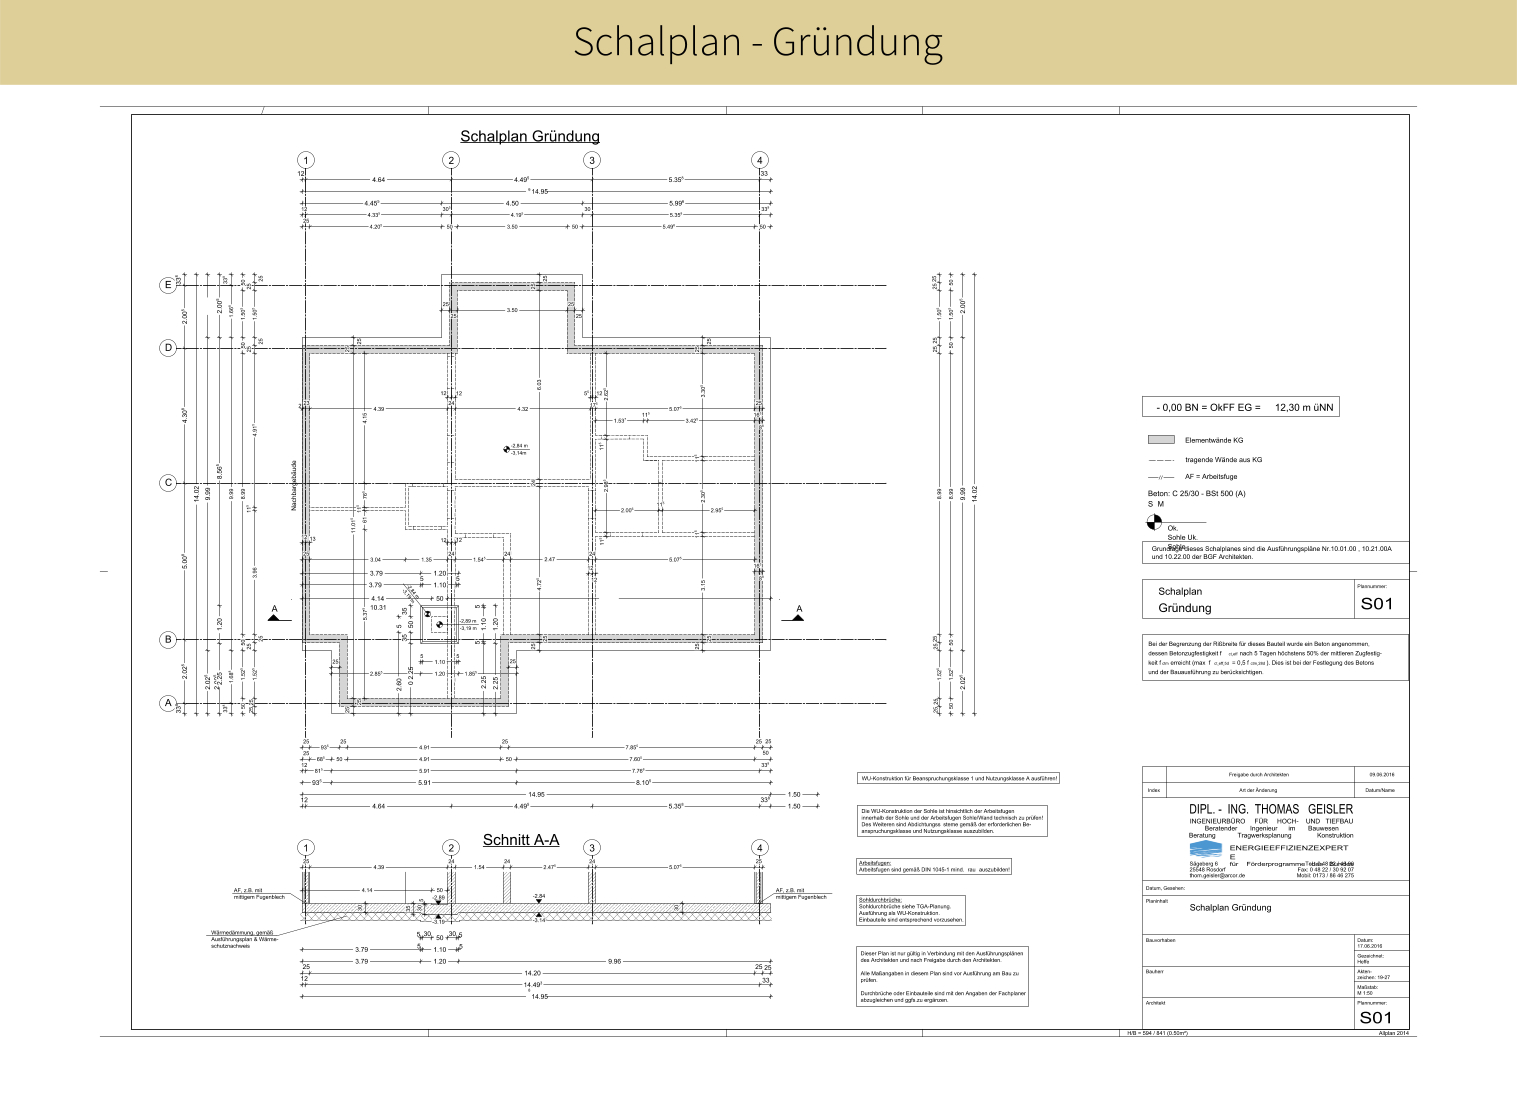Select the upper S01 plan number box
The image size is (1517, 1102).
click(1380, 600)
